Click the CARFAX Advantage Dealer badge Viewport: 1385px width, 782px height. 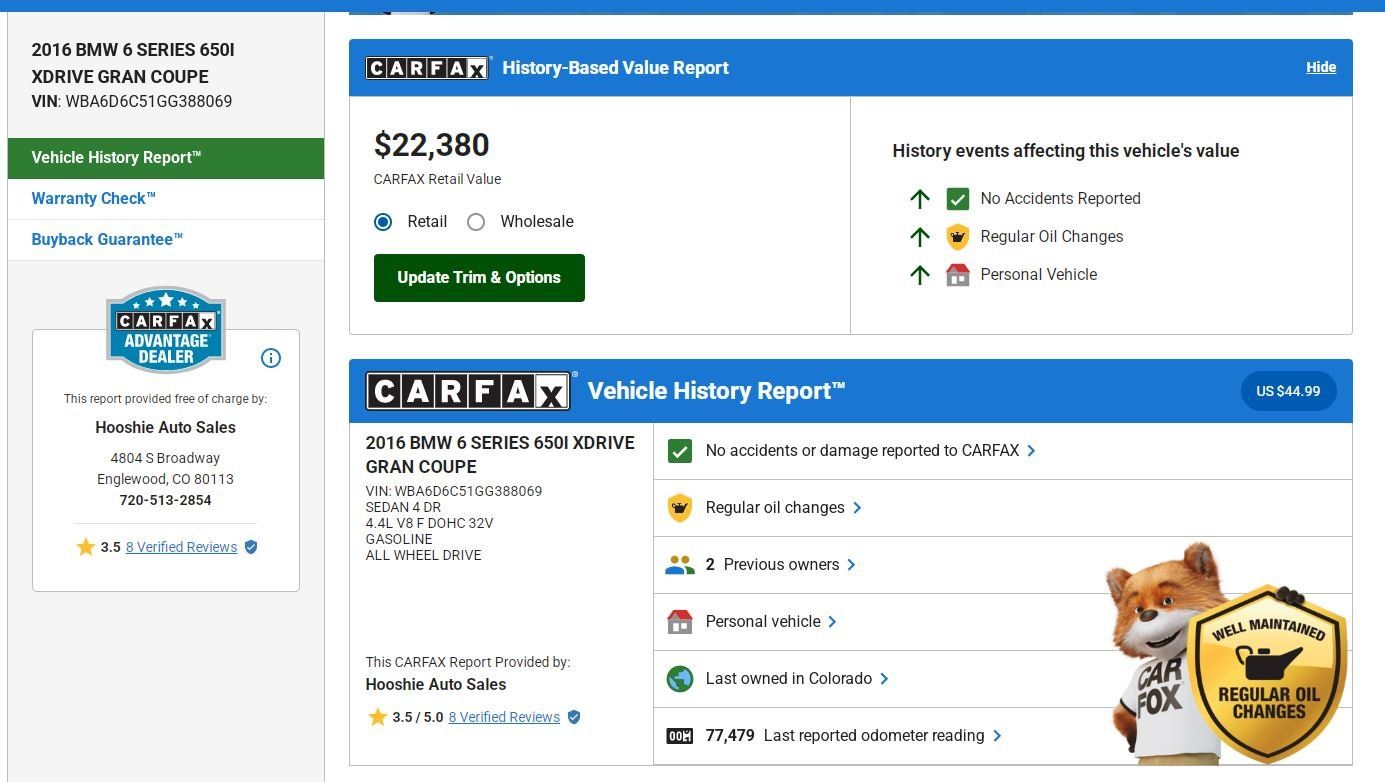pyautogui.click(x=166, y=329)
